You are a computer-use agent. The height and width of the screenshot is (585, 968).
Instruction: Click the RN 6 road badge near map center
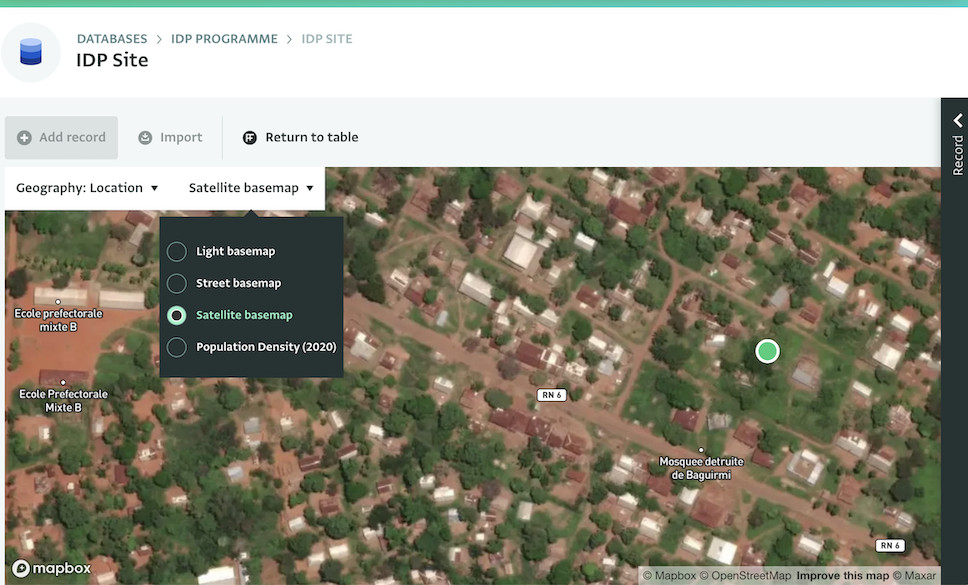(x=551, y=395)
